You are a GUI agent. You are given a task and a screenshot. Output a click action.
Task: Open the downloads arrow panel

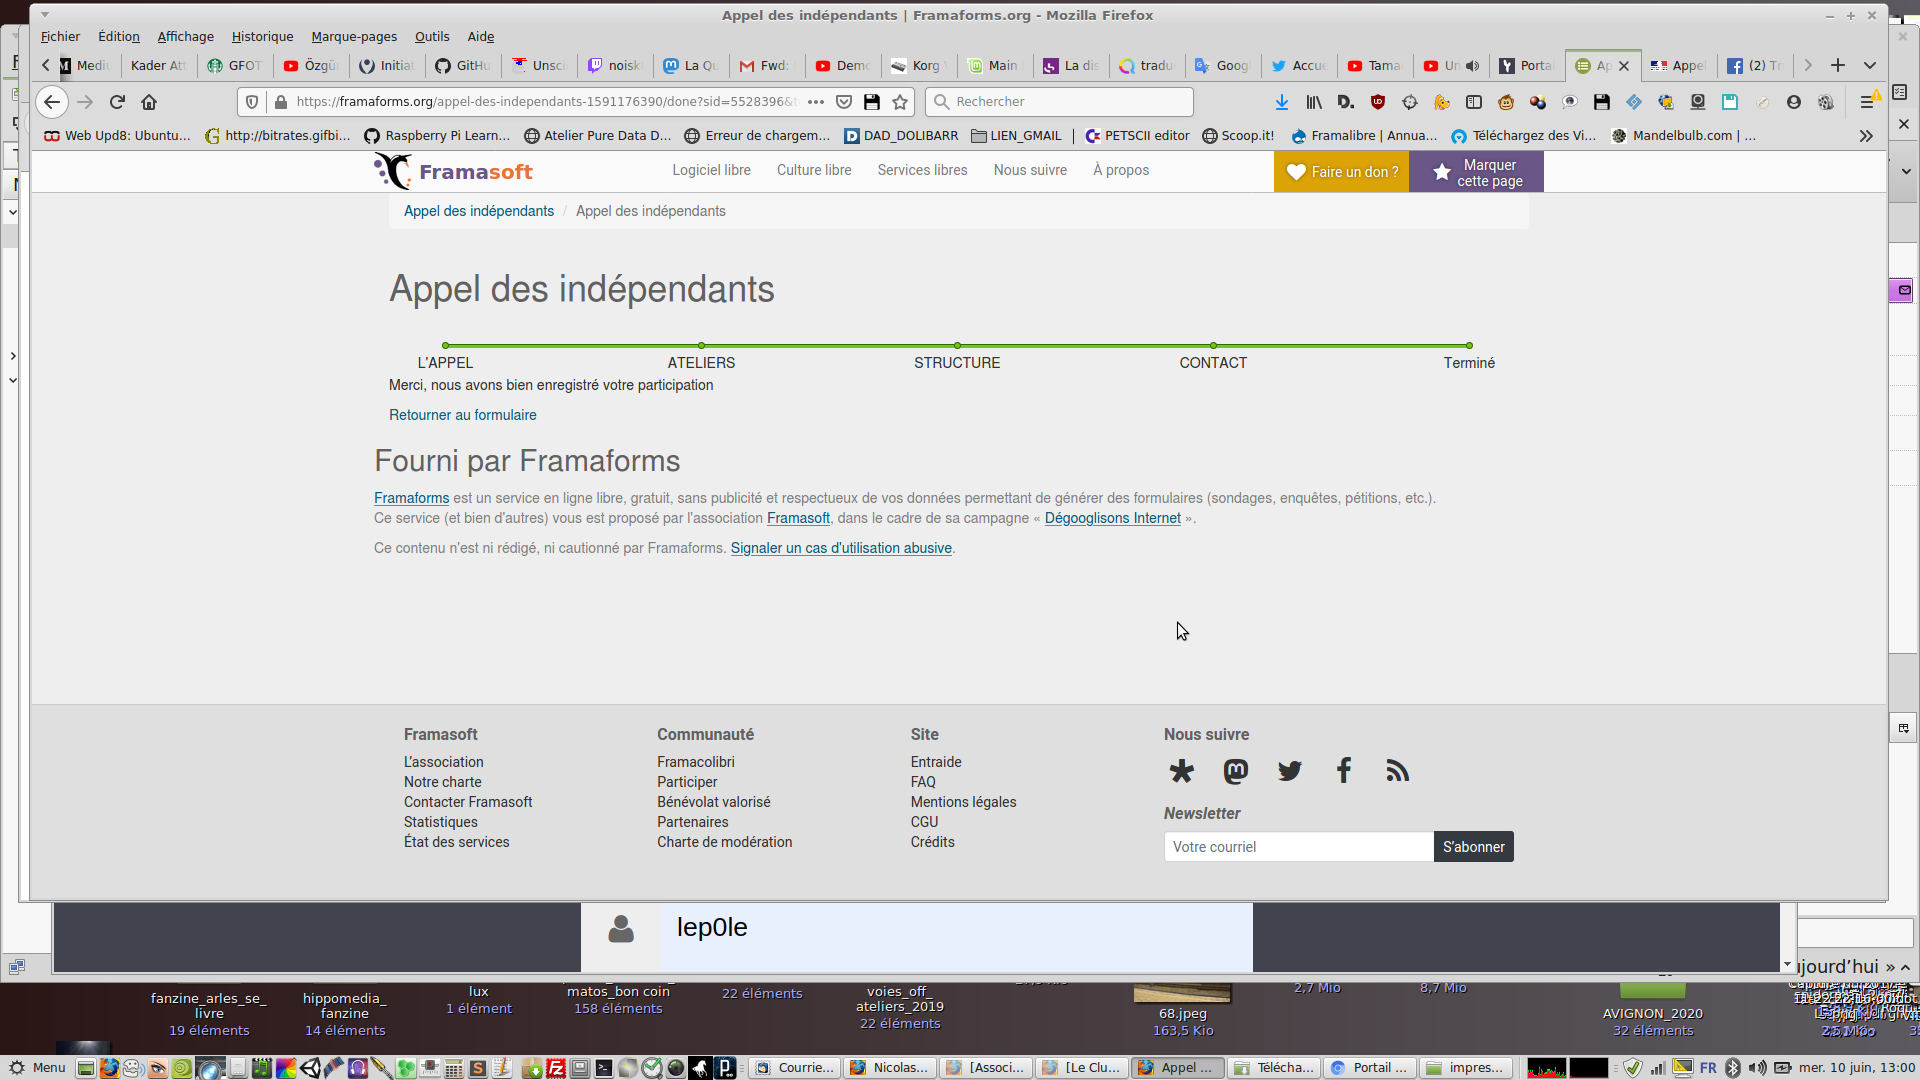(1282, 102)
